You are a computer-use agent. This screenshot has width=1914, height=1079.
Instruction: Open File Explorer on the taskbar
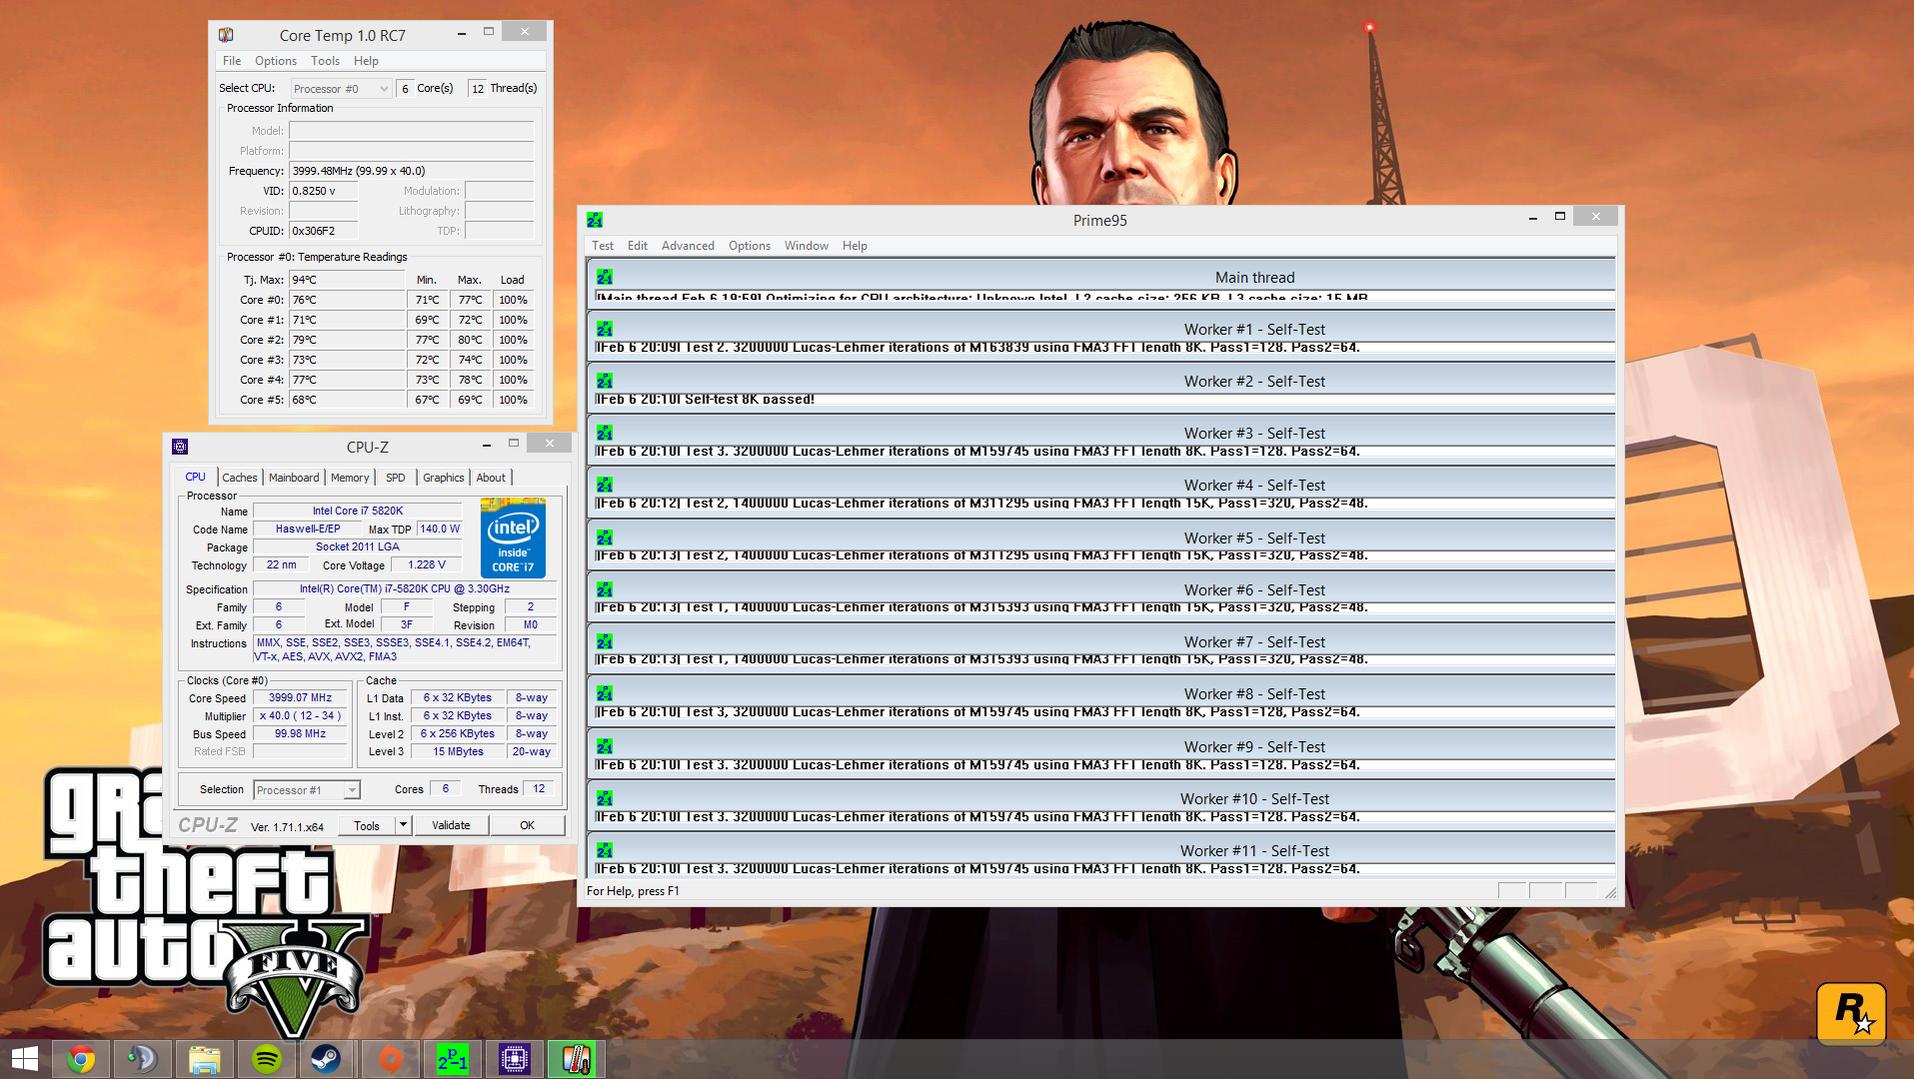204,1059
